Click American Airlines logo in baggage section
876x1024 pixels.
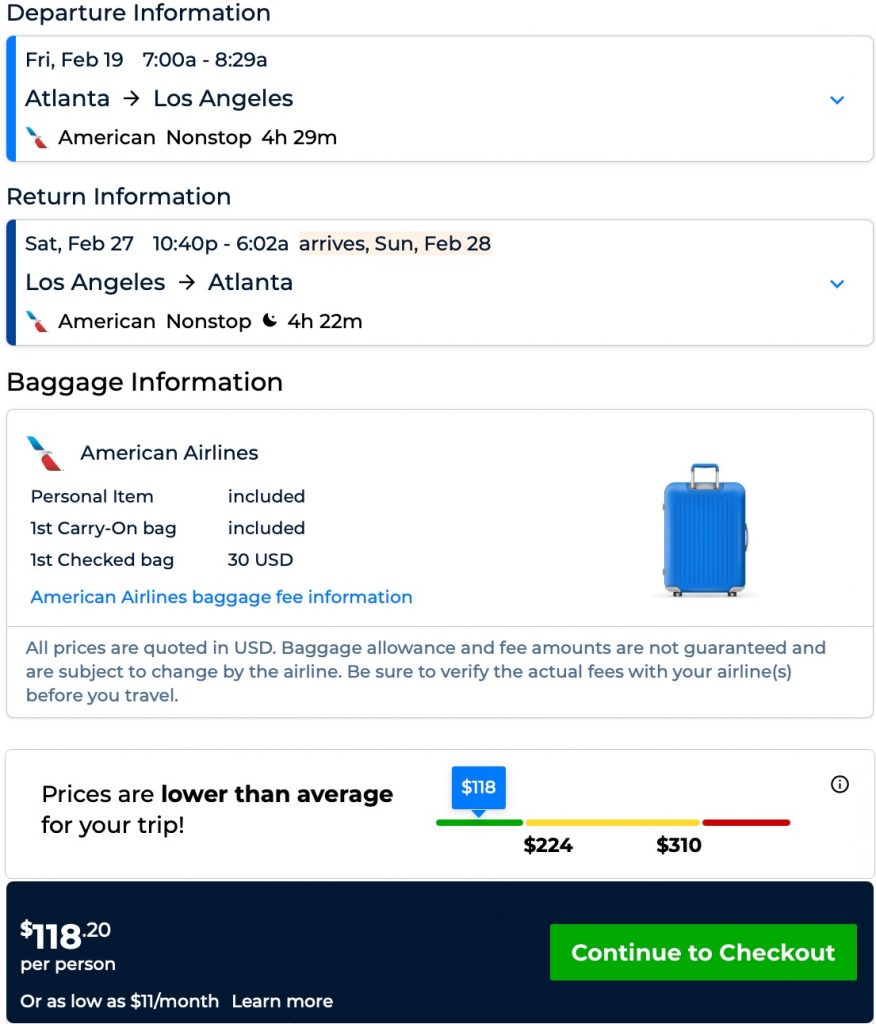click(45, 453)
